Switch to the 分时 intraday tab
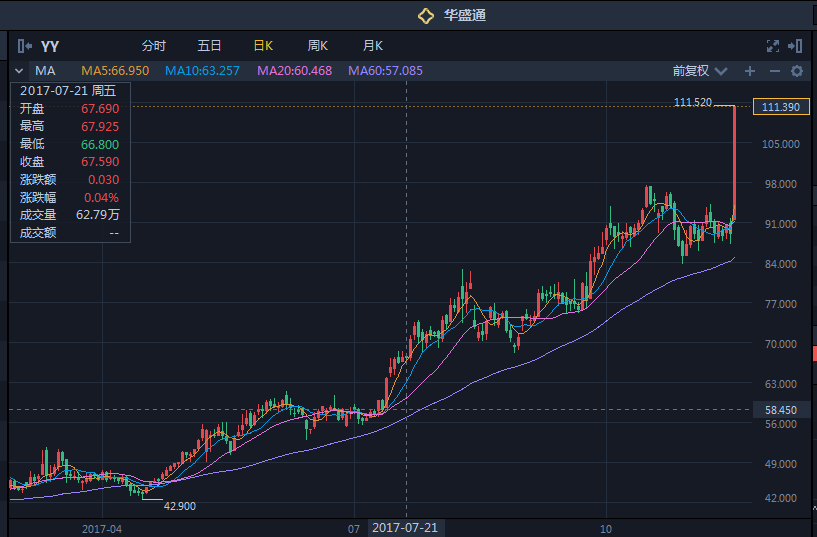817x537 pixels. pos(154,46)
